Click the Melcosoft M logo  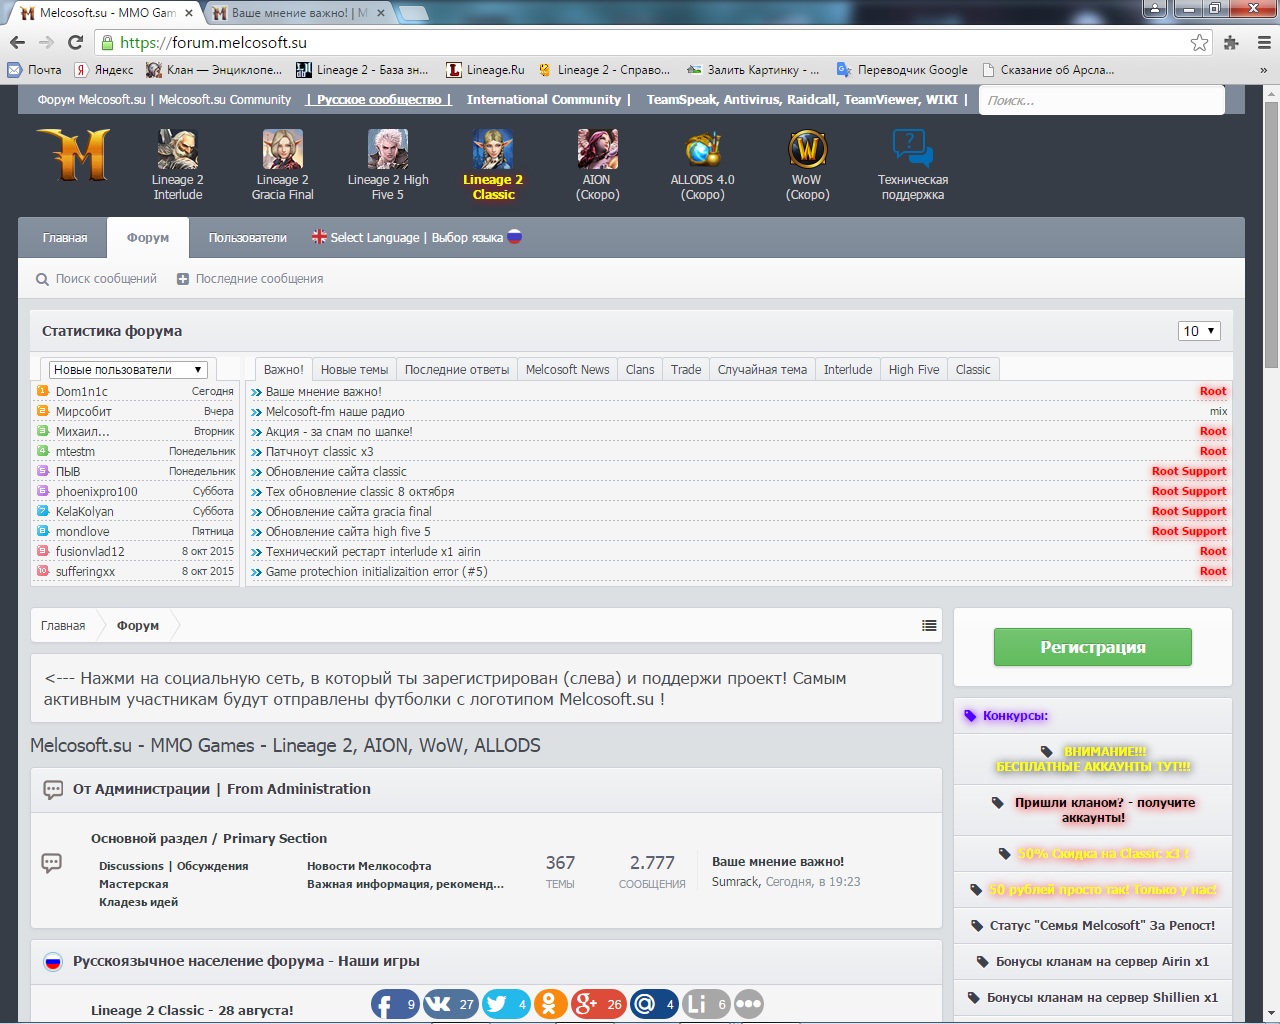[74, 154]
